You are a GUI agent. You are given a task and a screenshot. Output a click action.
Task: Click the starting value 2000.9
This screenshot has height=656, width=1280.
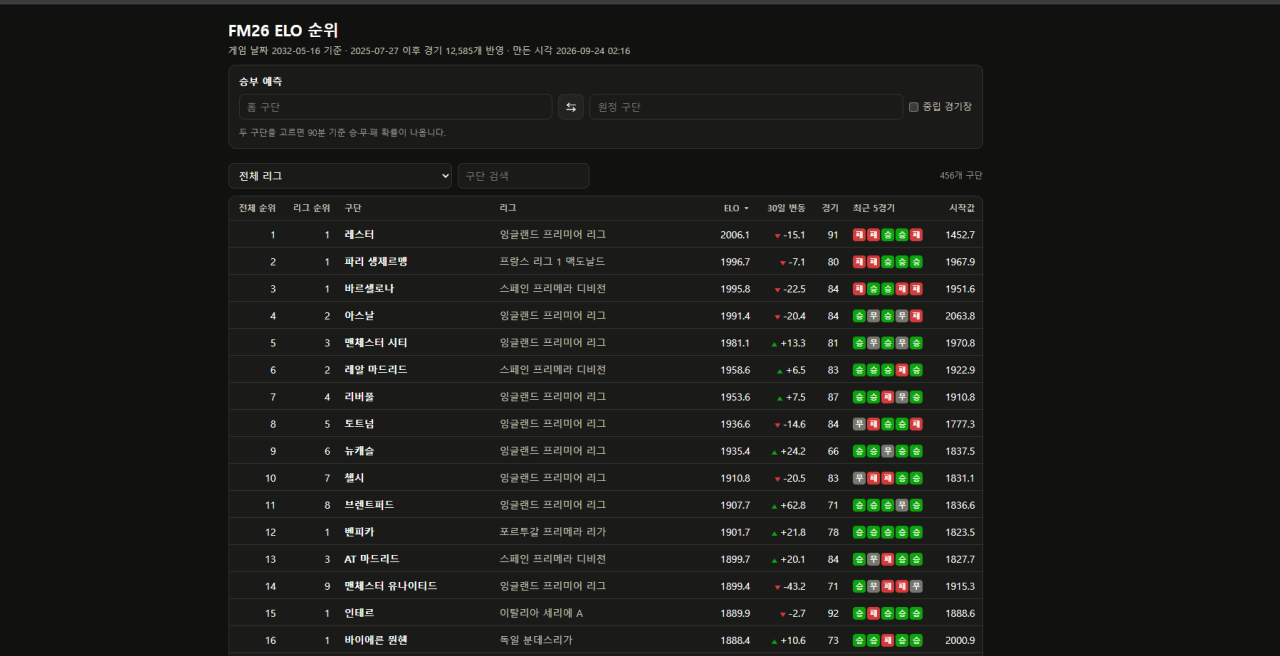click(x=960, y=640)
